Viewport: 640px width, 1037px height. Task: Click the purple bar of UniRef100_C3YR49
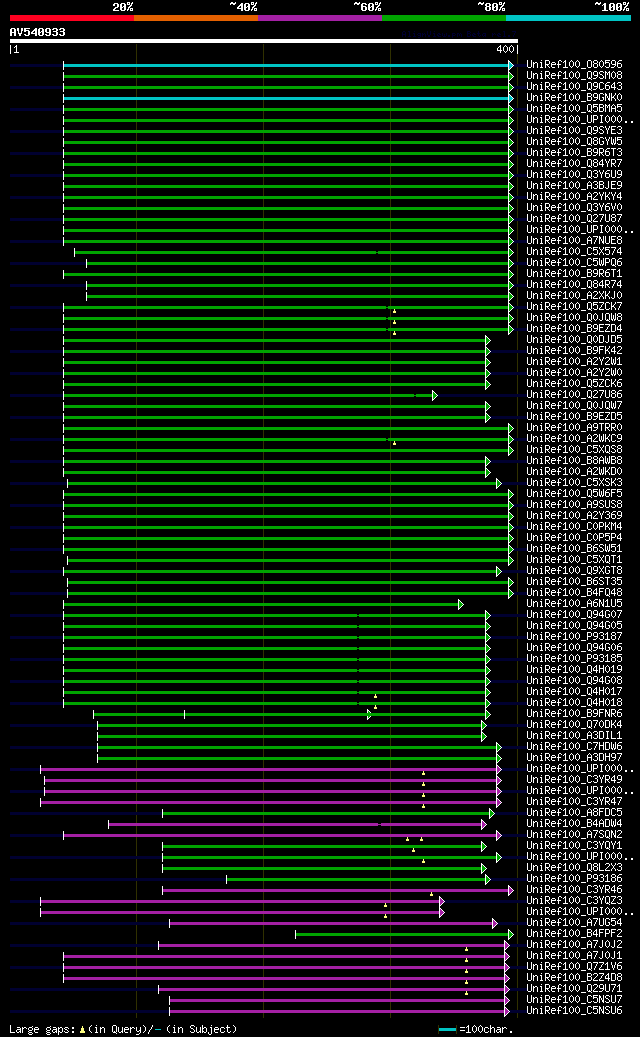(273, 780)
